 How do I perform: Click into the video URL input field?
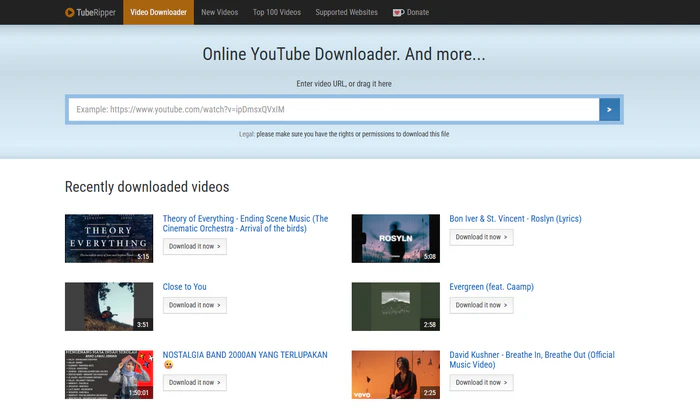[x=333, y=109]
